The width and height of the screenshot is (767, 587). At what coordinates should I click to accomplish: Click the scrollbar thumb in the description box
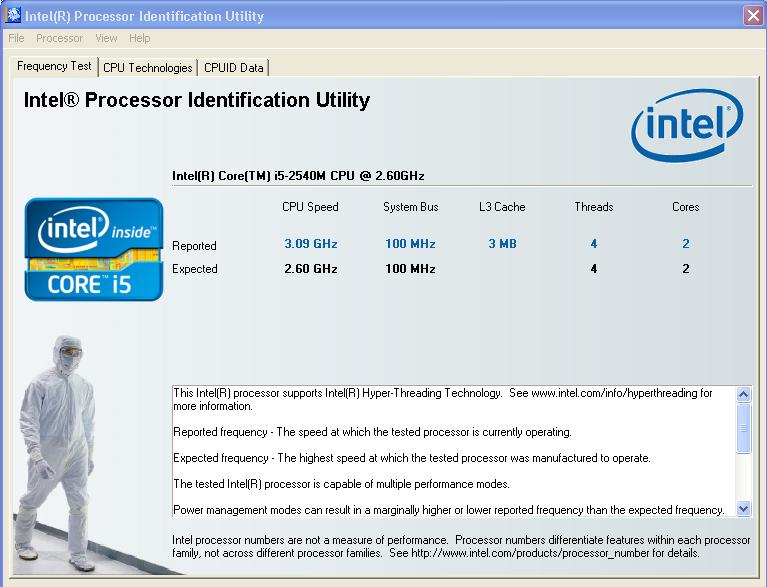click(x=743, y=435)
